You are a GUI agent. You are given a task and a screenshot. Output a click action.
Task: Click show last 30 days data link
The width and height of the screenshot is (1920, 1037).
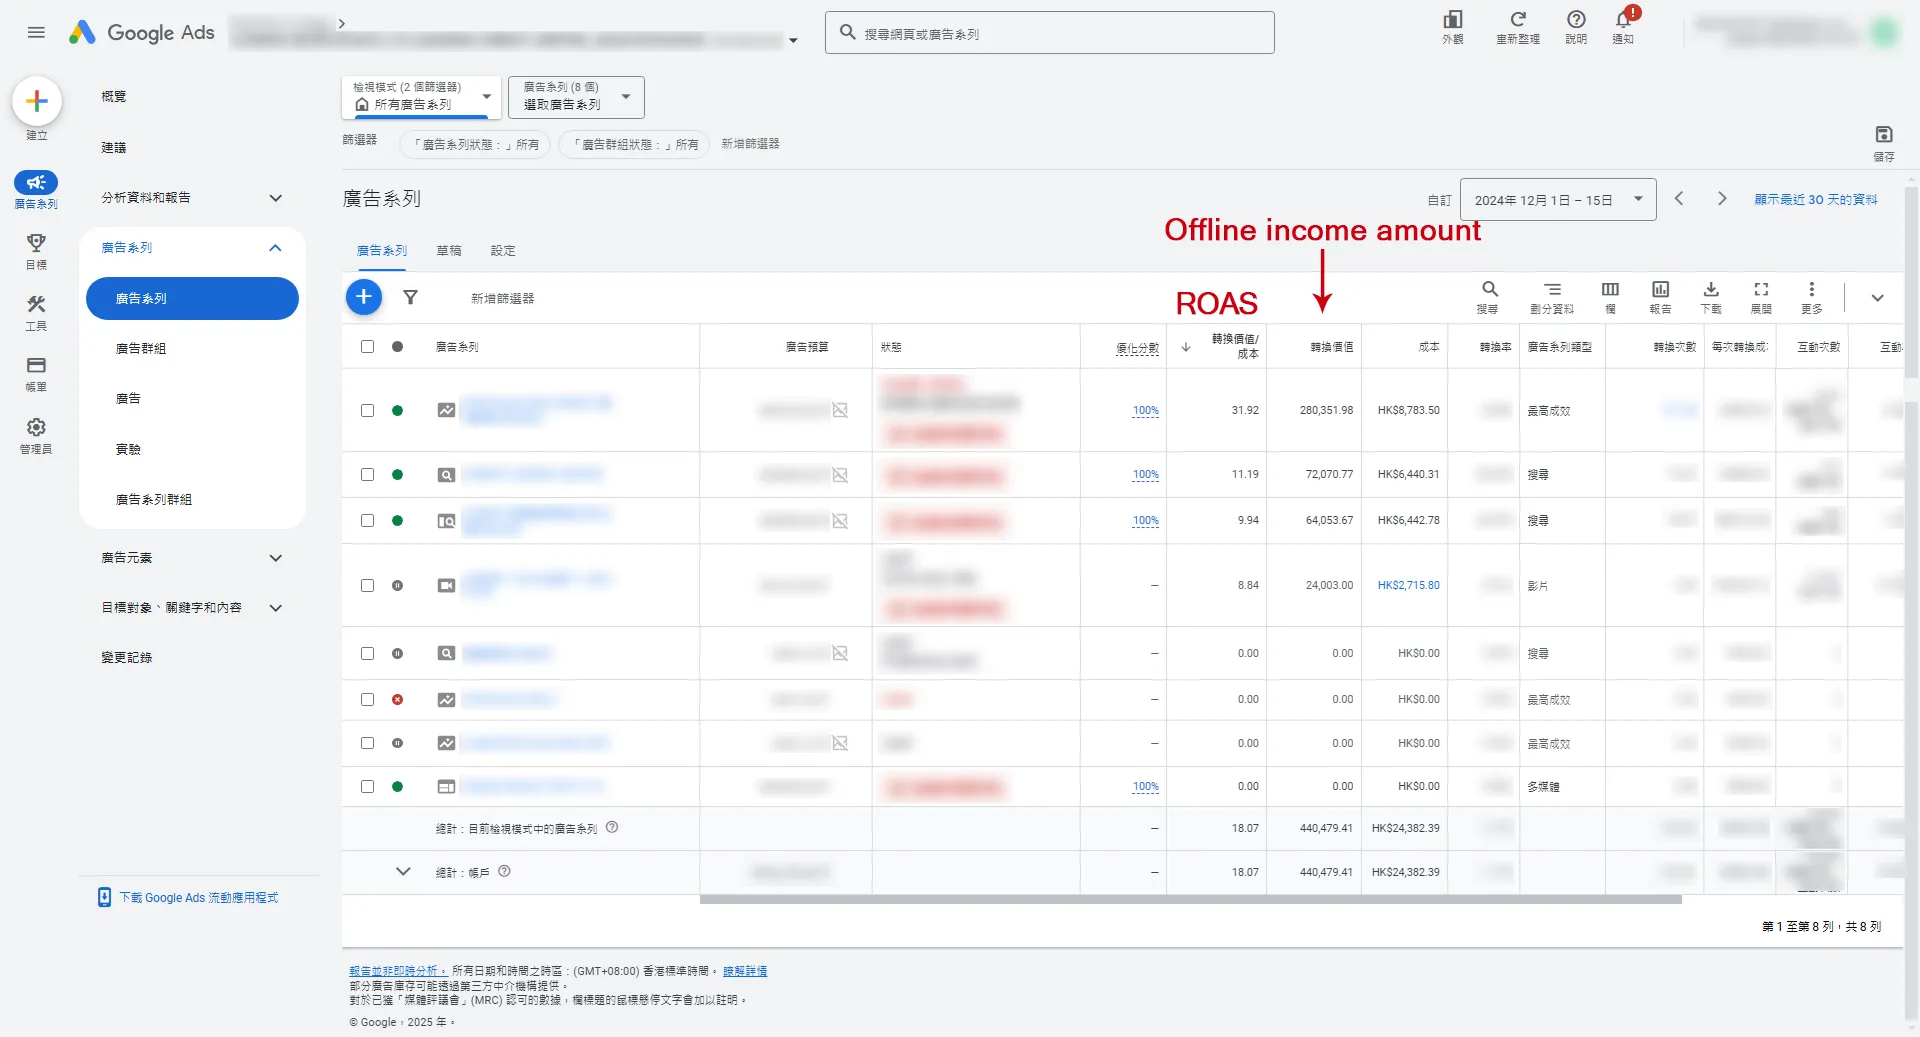tap(1815, 199)
